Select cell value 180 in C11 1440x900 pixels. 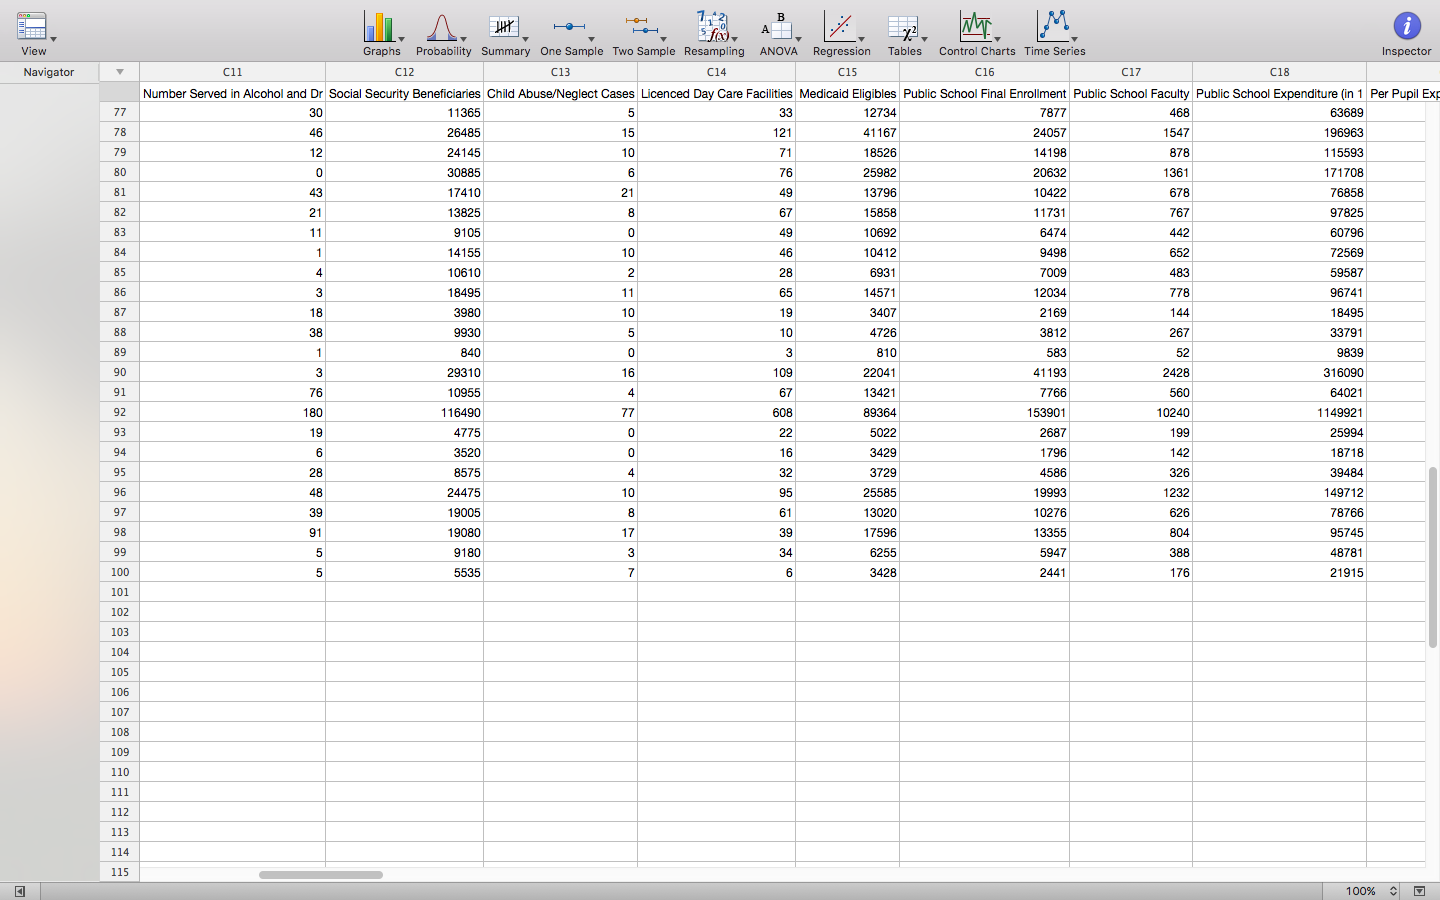coord(232,412)
